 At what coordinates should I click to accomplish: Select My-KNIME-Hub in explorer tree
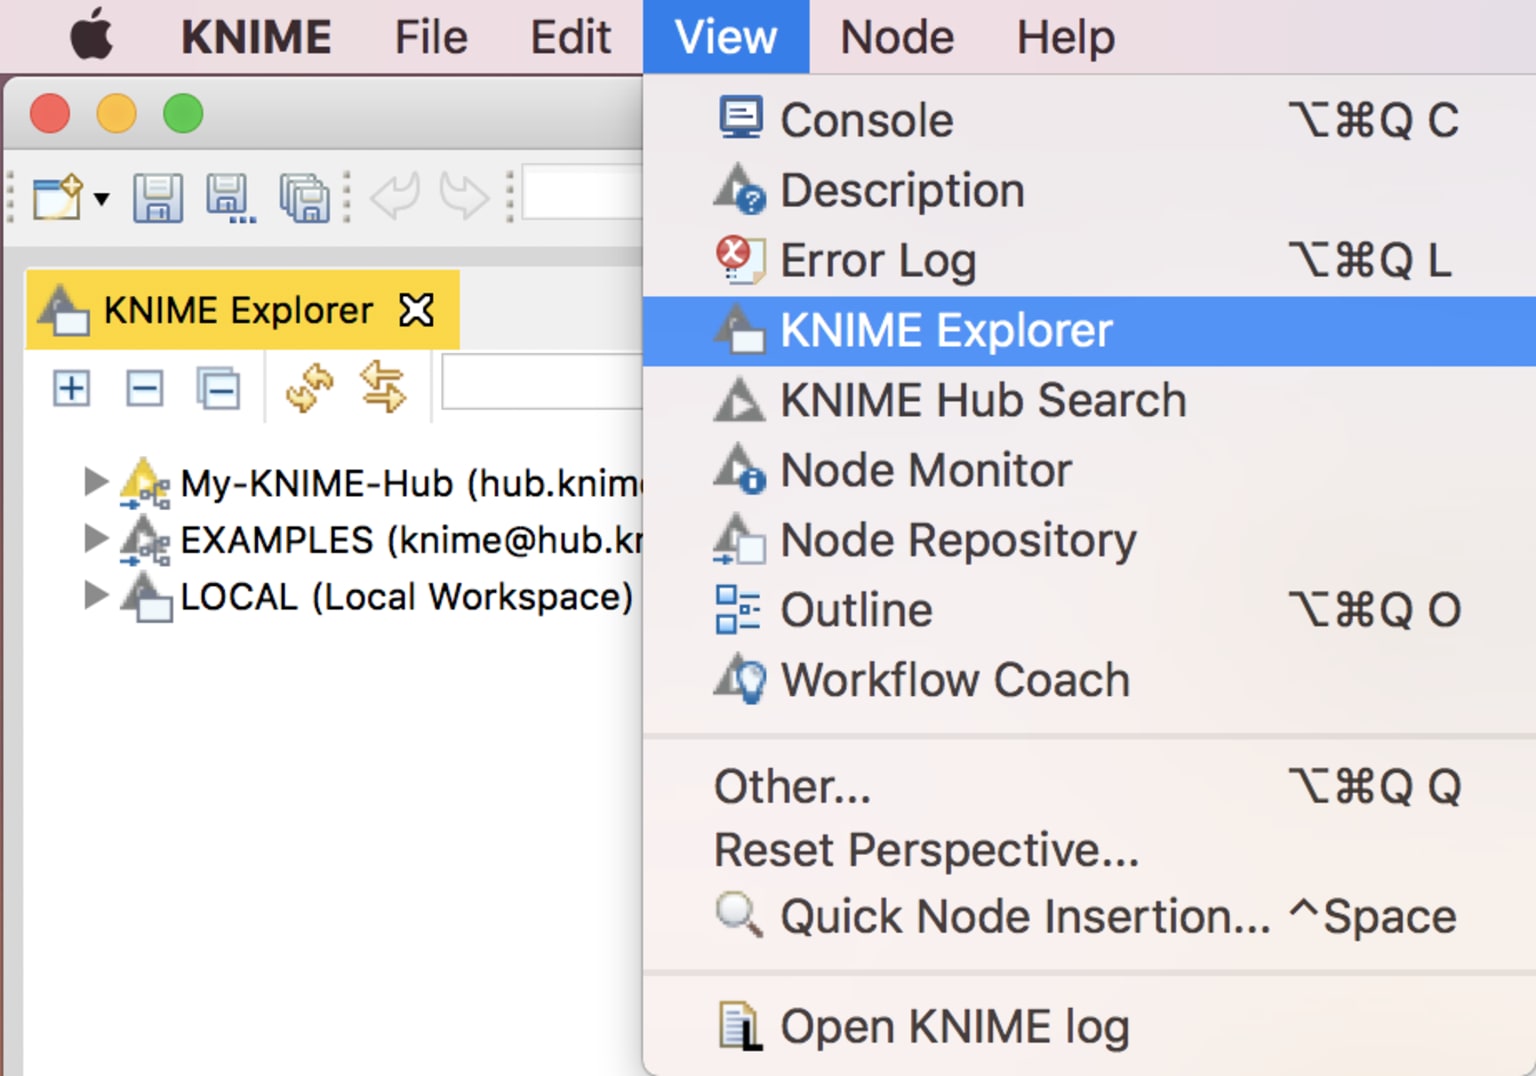point(411,484)
